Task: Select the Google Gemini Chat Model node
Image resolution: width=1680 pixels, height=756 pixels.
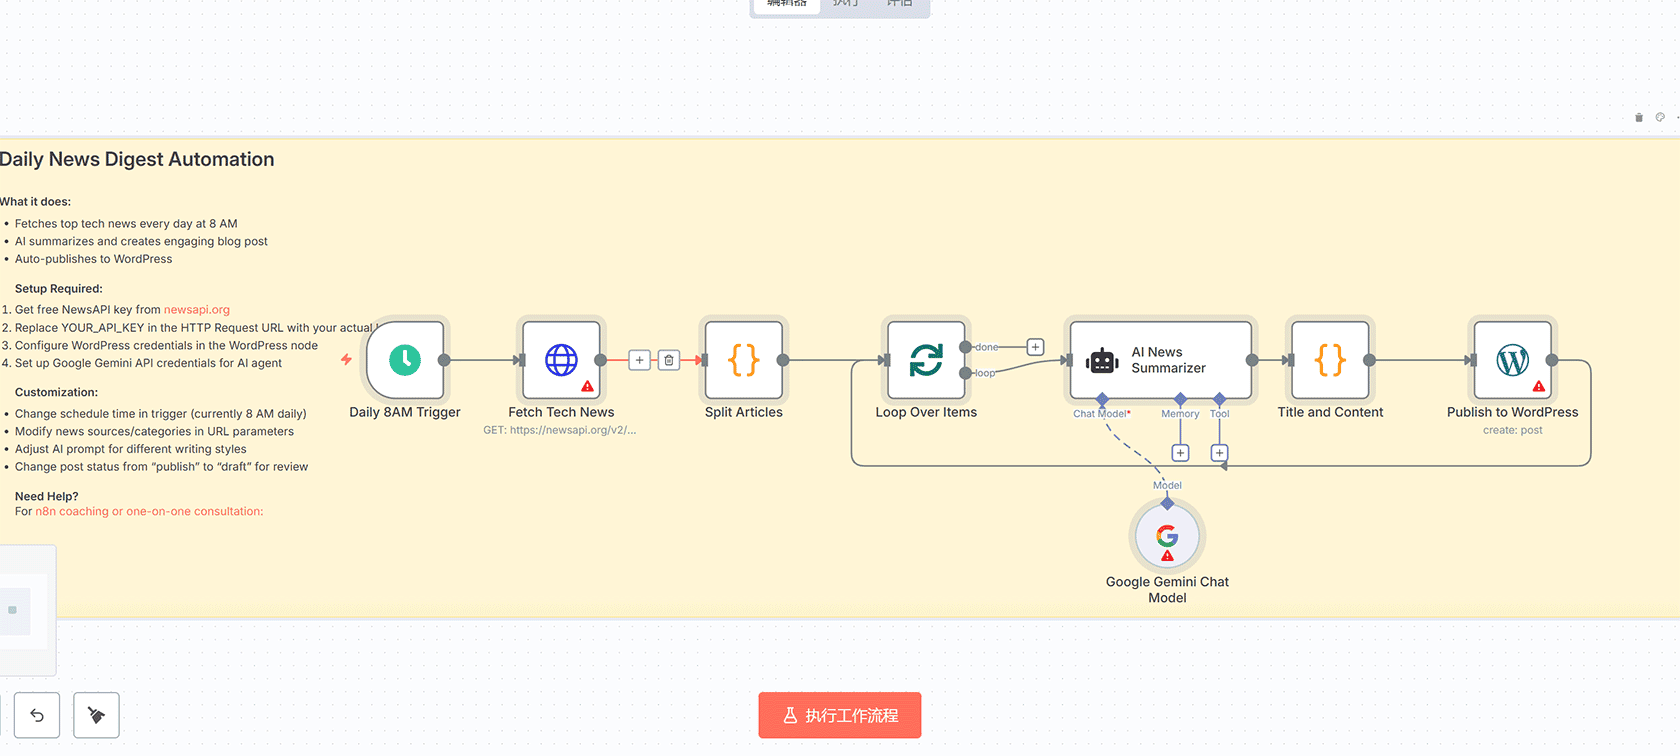Action: point(1167,537)
